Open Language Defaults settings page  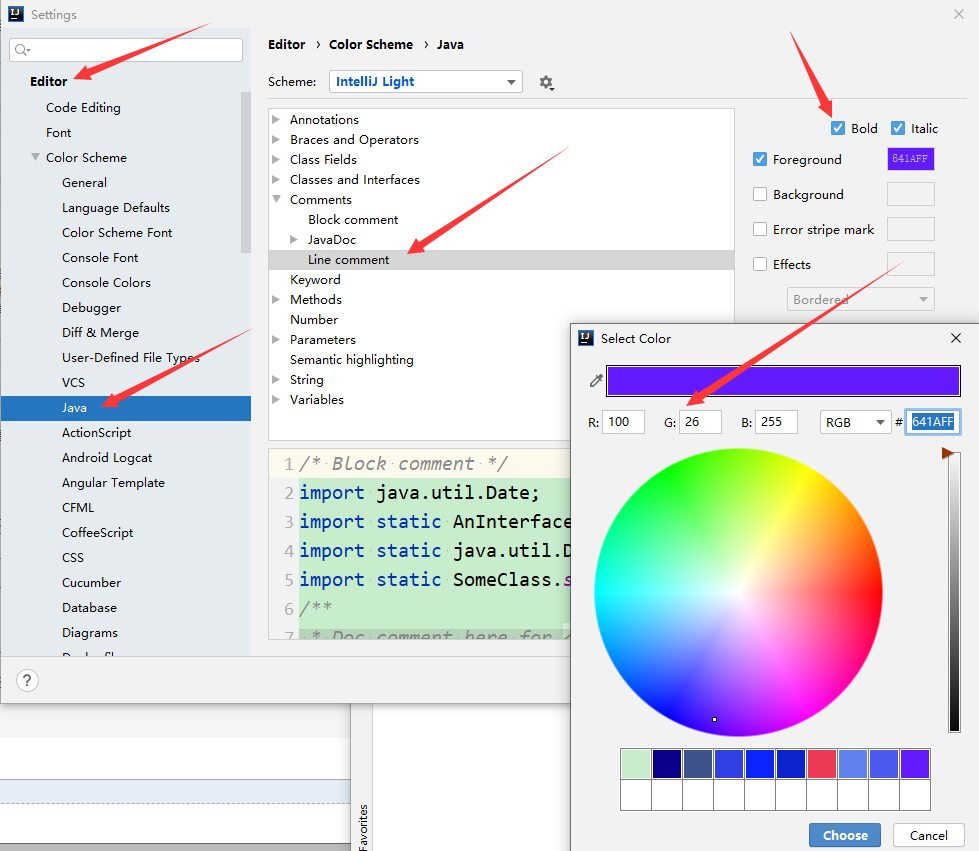(116, 207)
